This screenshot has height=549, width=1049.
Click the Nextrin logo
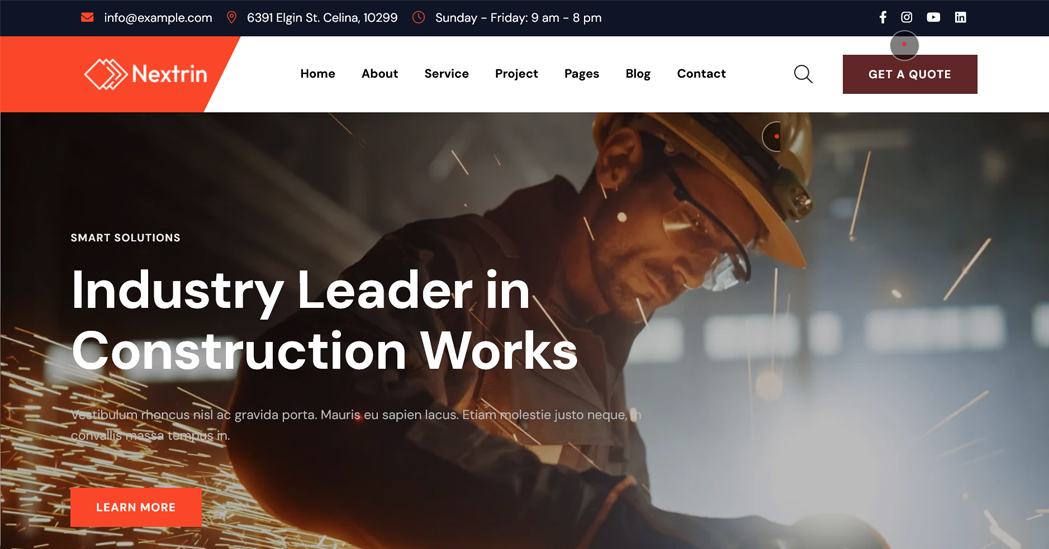point(146,74)
